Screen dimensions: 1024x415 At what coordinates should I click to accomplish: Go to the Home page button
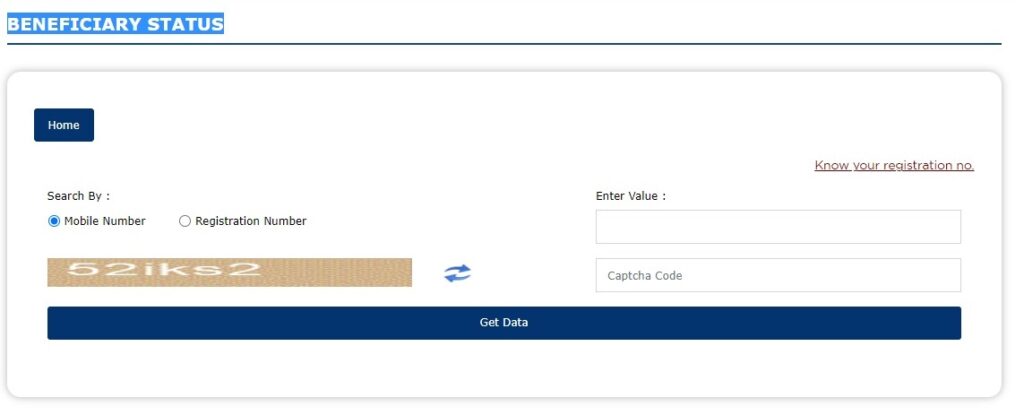tap(64, 125)
